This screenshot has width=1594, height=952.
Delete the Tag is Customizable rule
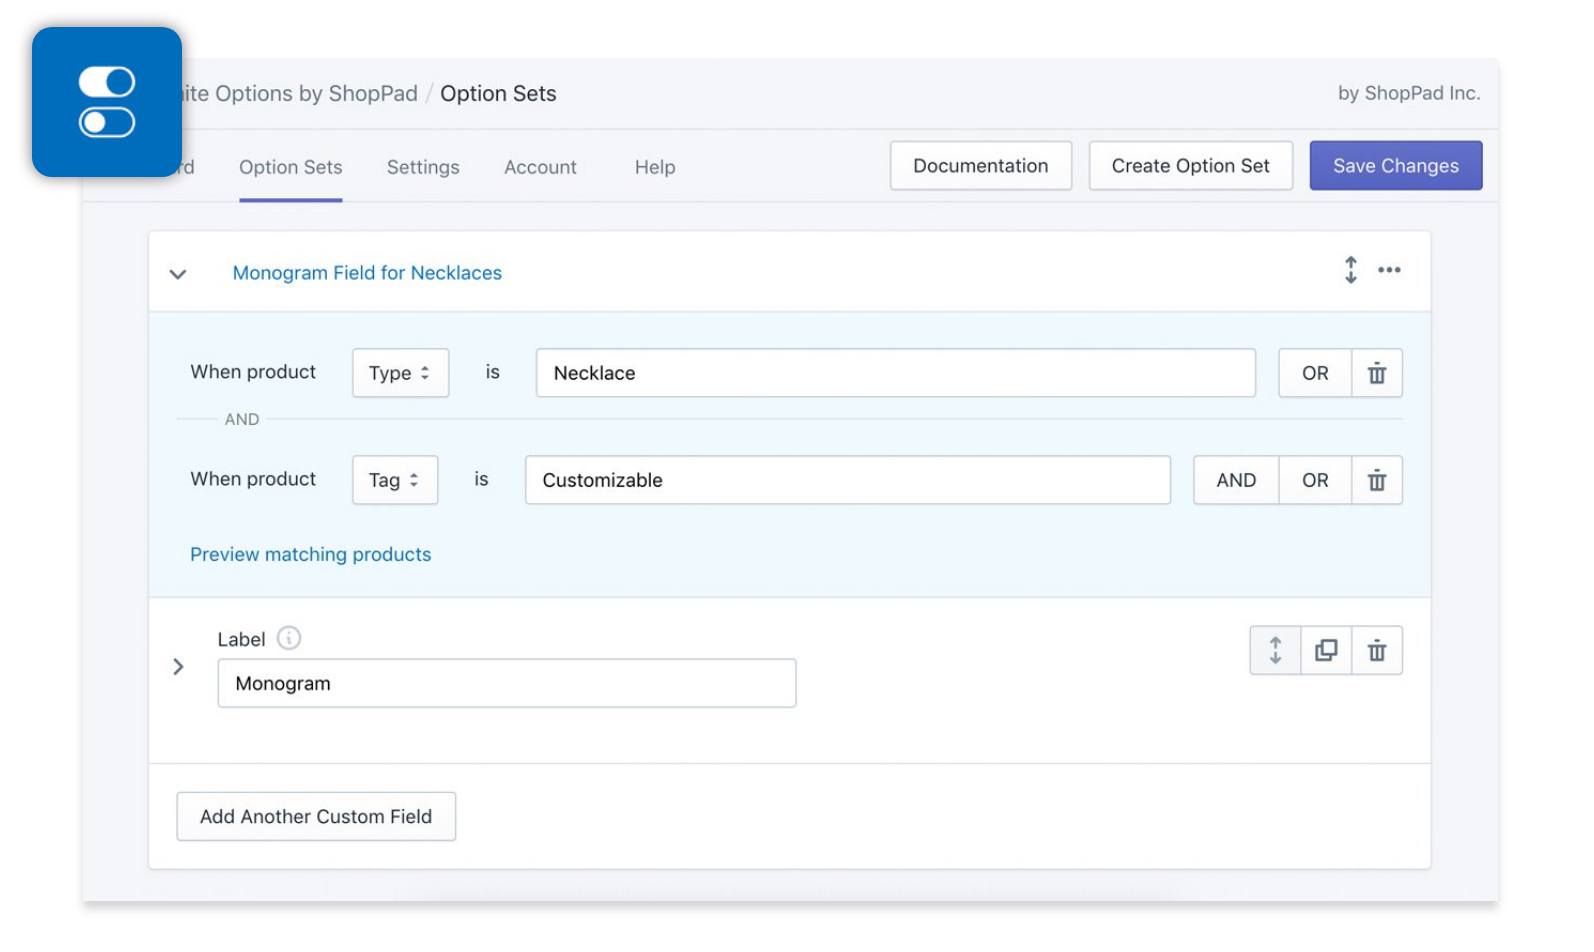(1377, 480)
